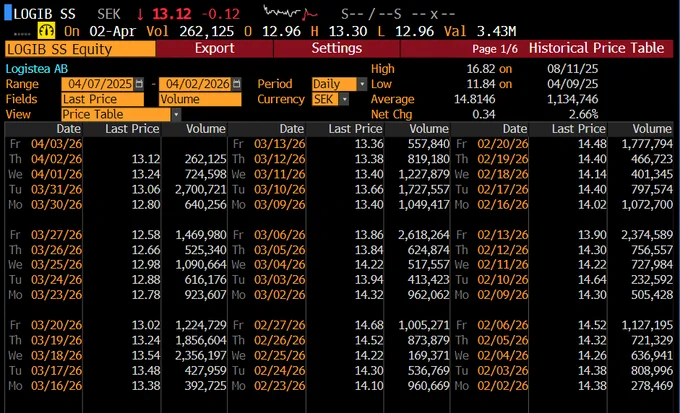Click the Val 3.43M figure
This screenshot has height=413, width=680.
497,31
